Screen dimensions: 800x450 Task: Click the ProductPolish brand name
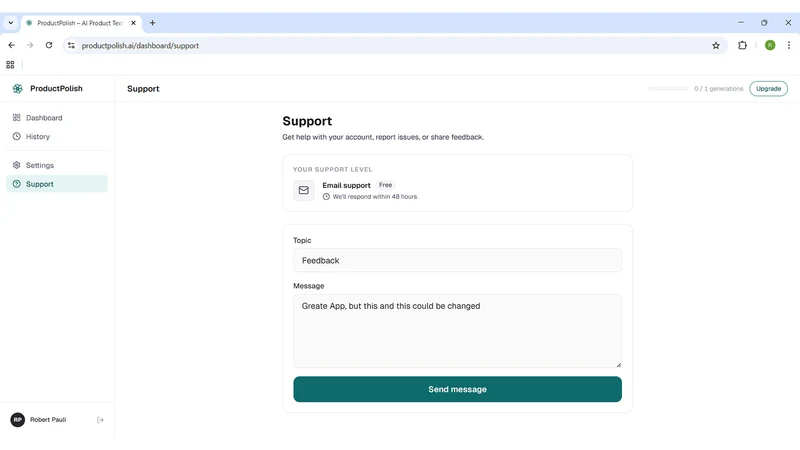tap(56, 89)
